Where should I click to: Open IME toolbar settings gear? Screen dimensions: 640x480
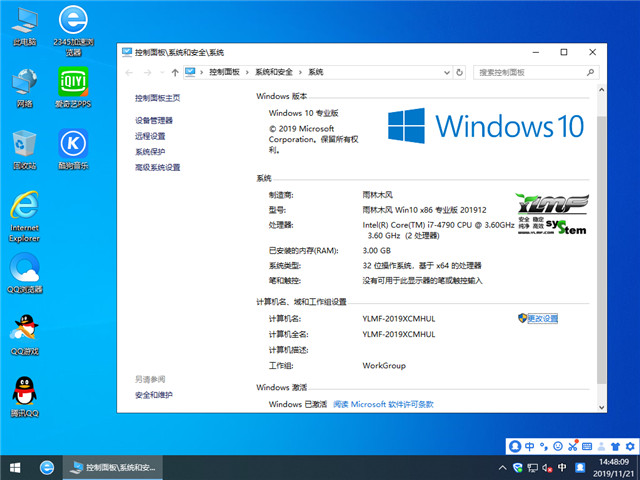click(630, 446)
